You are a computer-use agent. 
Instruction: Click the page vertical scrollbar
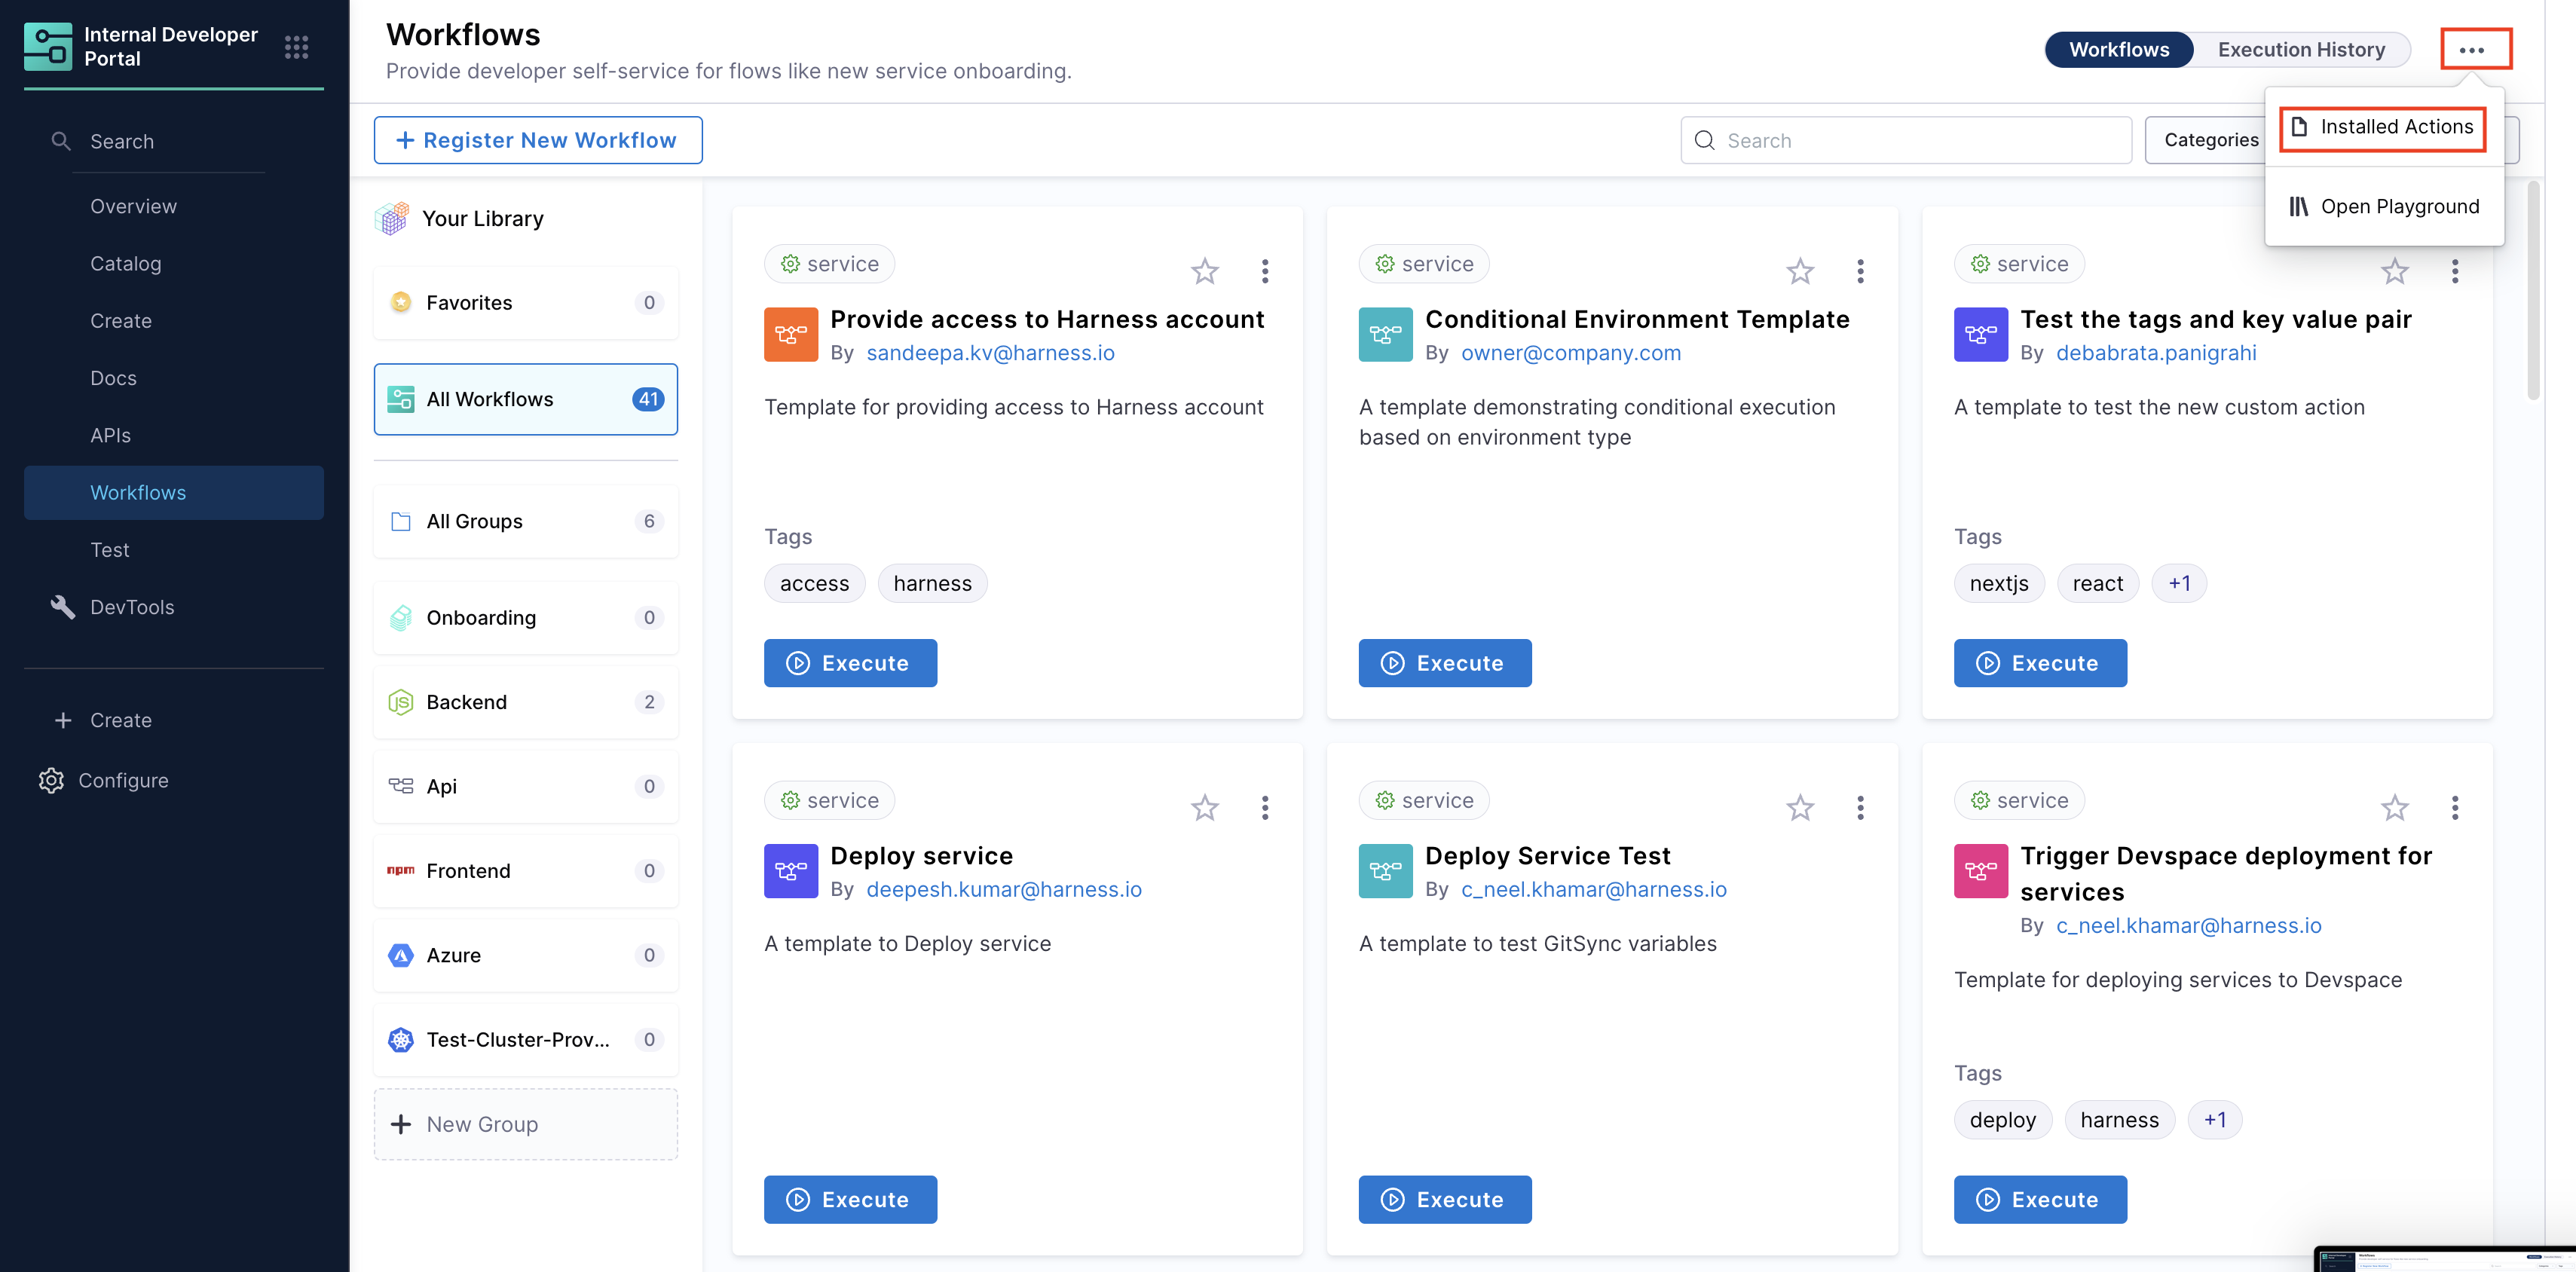coord(2533,290)
